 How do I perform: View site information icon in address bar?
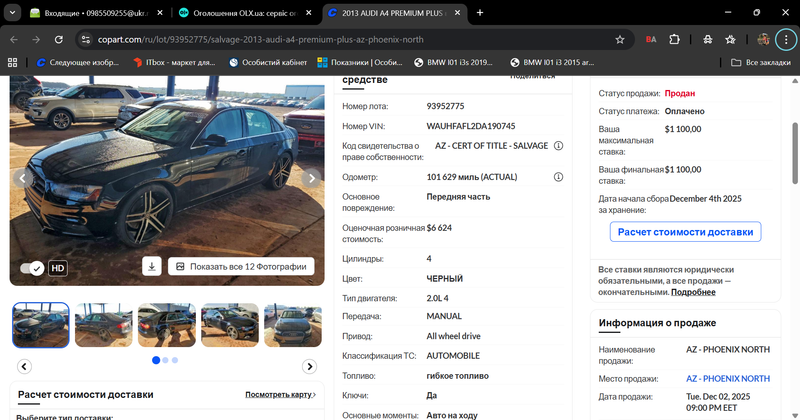[86, 39]
